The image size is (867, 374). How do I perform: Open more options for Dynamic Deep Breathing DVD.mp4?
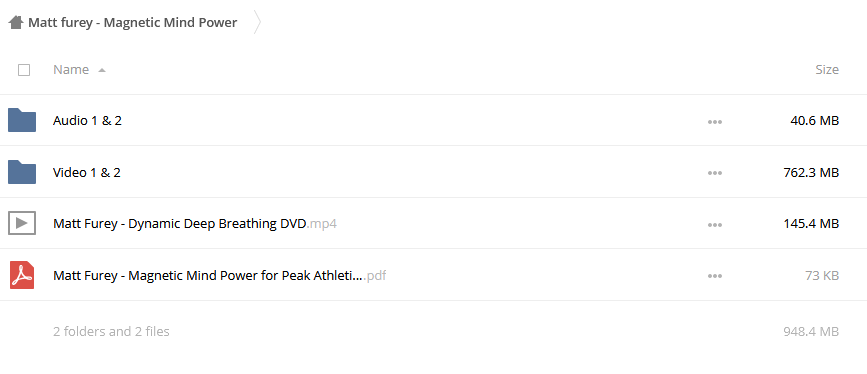coord(715,225)
